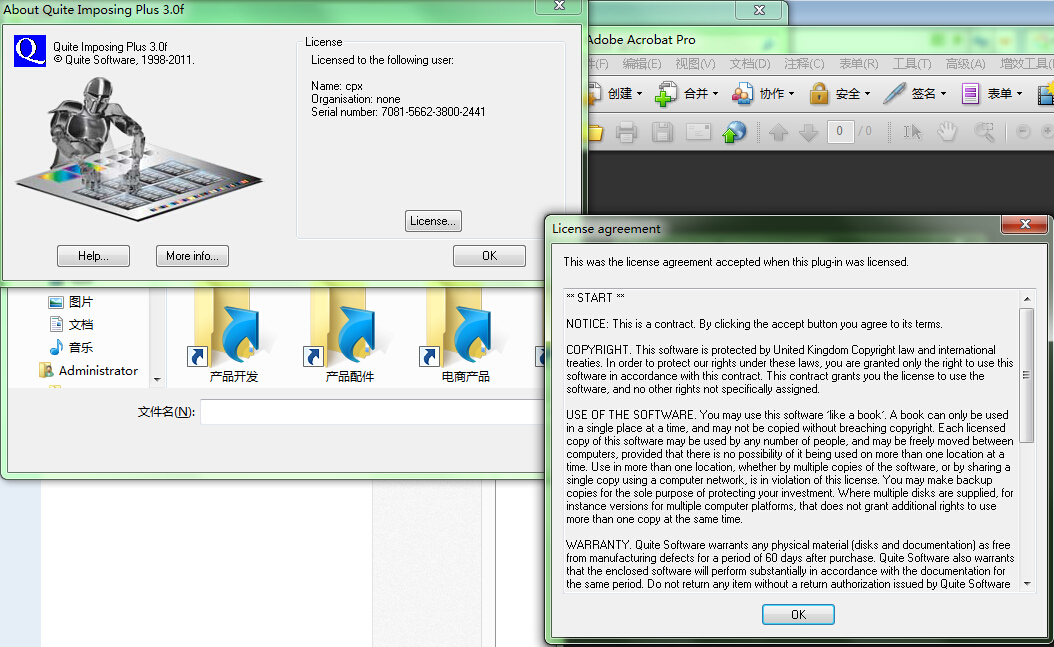This screenshot has height=647, width=1054.
Task: Click the Print icon in Acrobat toolbar
Action: [x=626, y=132]
